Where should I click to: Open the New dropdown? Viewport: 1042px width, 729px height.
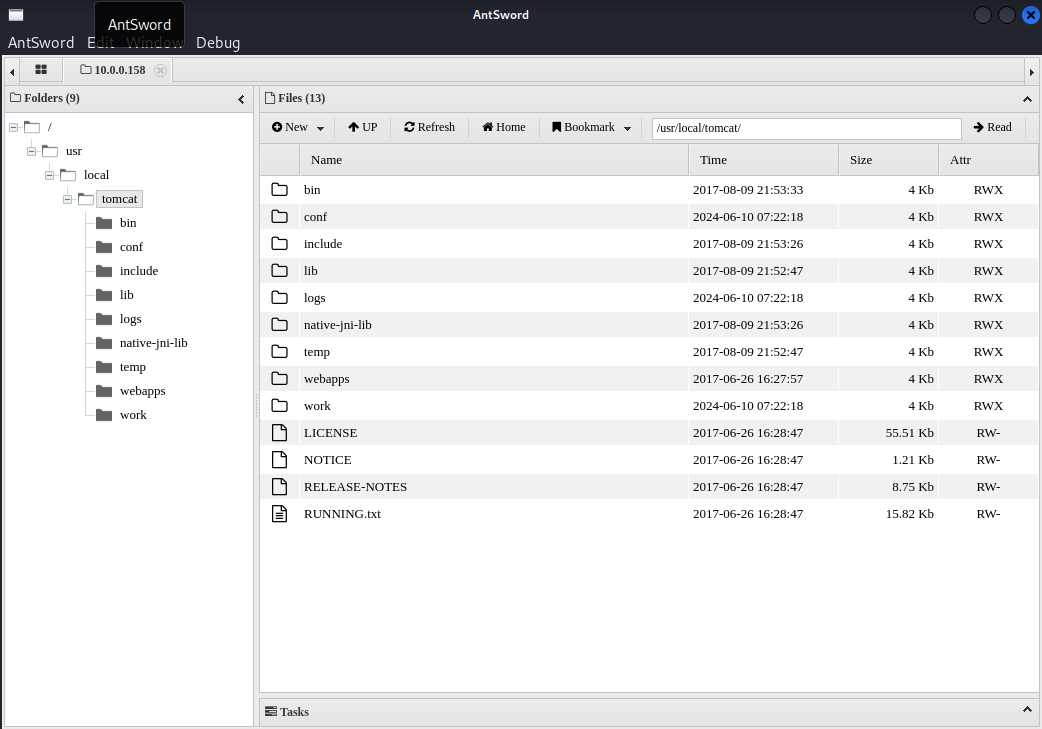click(x=298, y=127)
